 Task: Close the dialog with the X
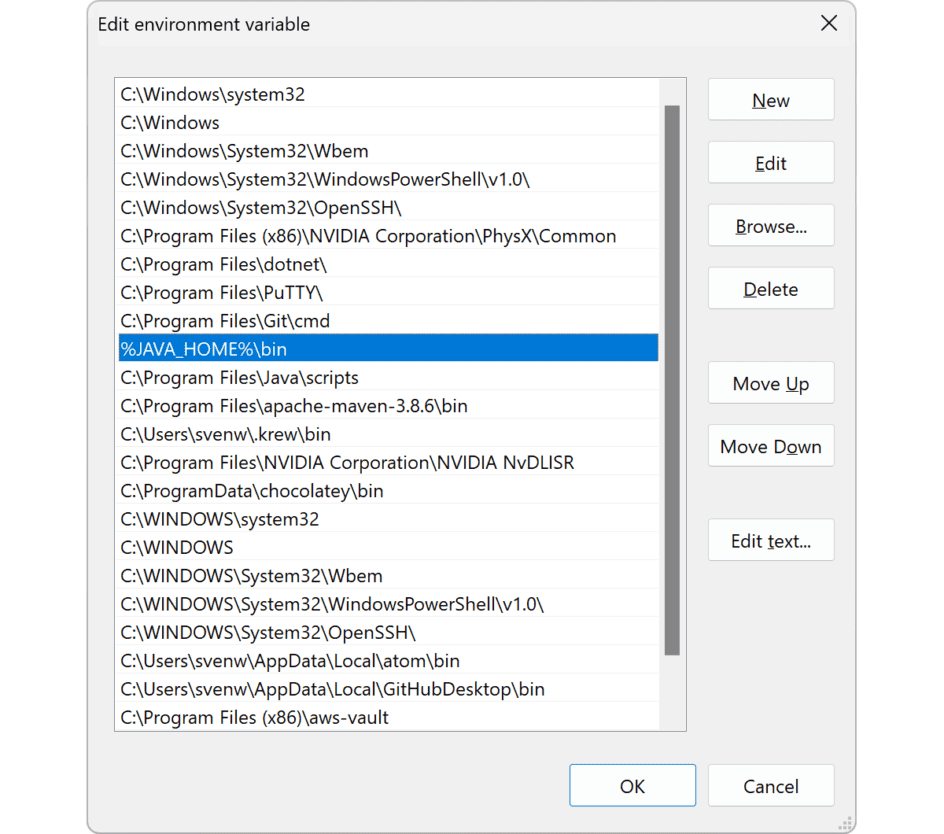[x=828, y=23]
